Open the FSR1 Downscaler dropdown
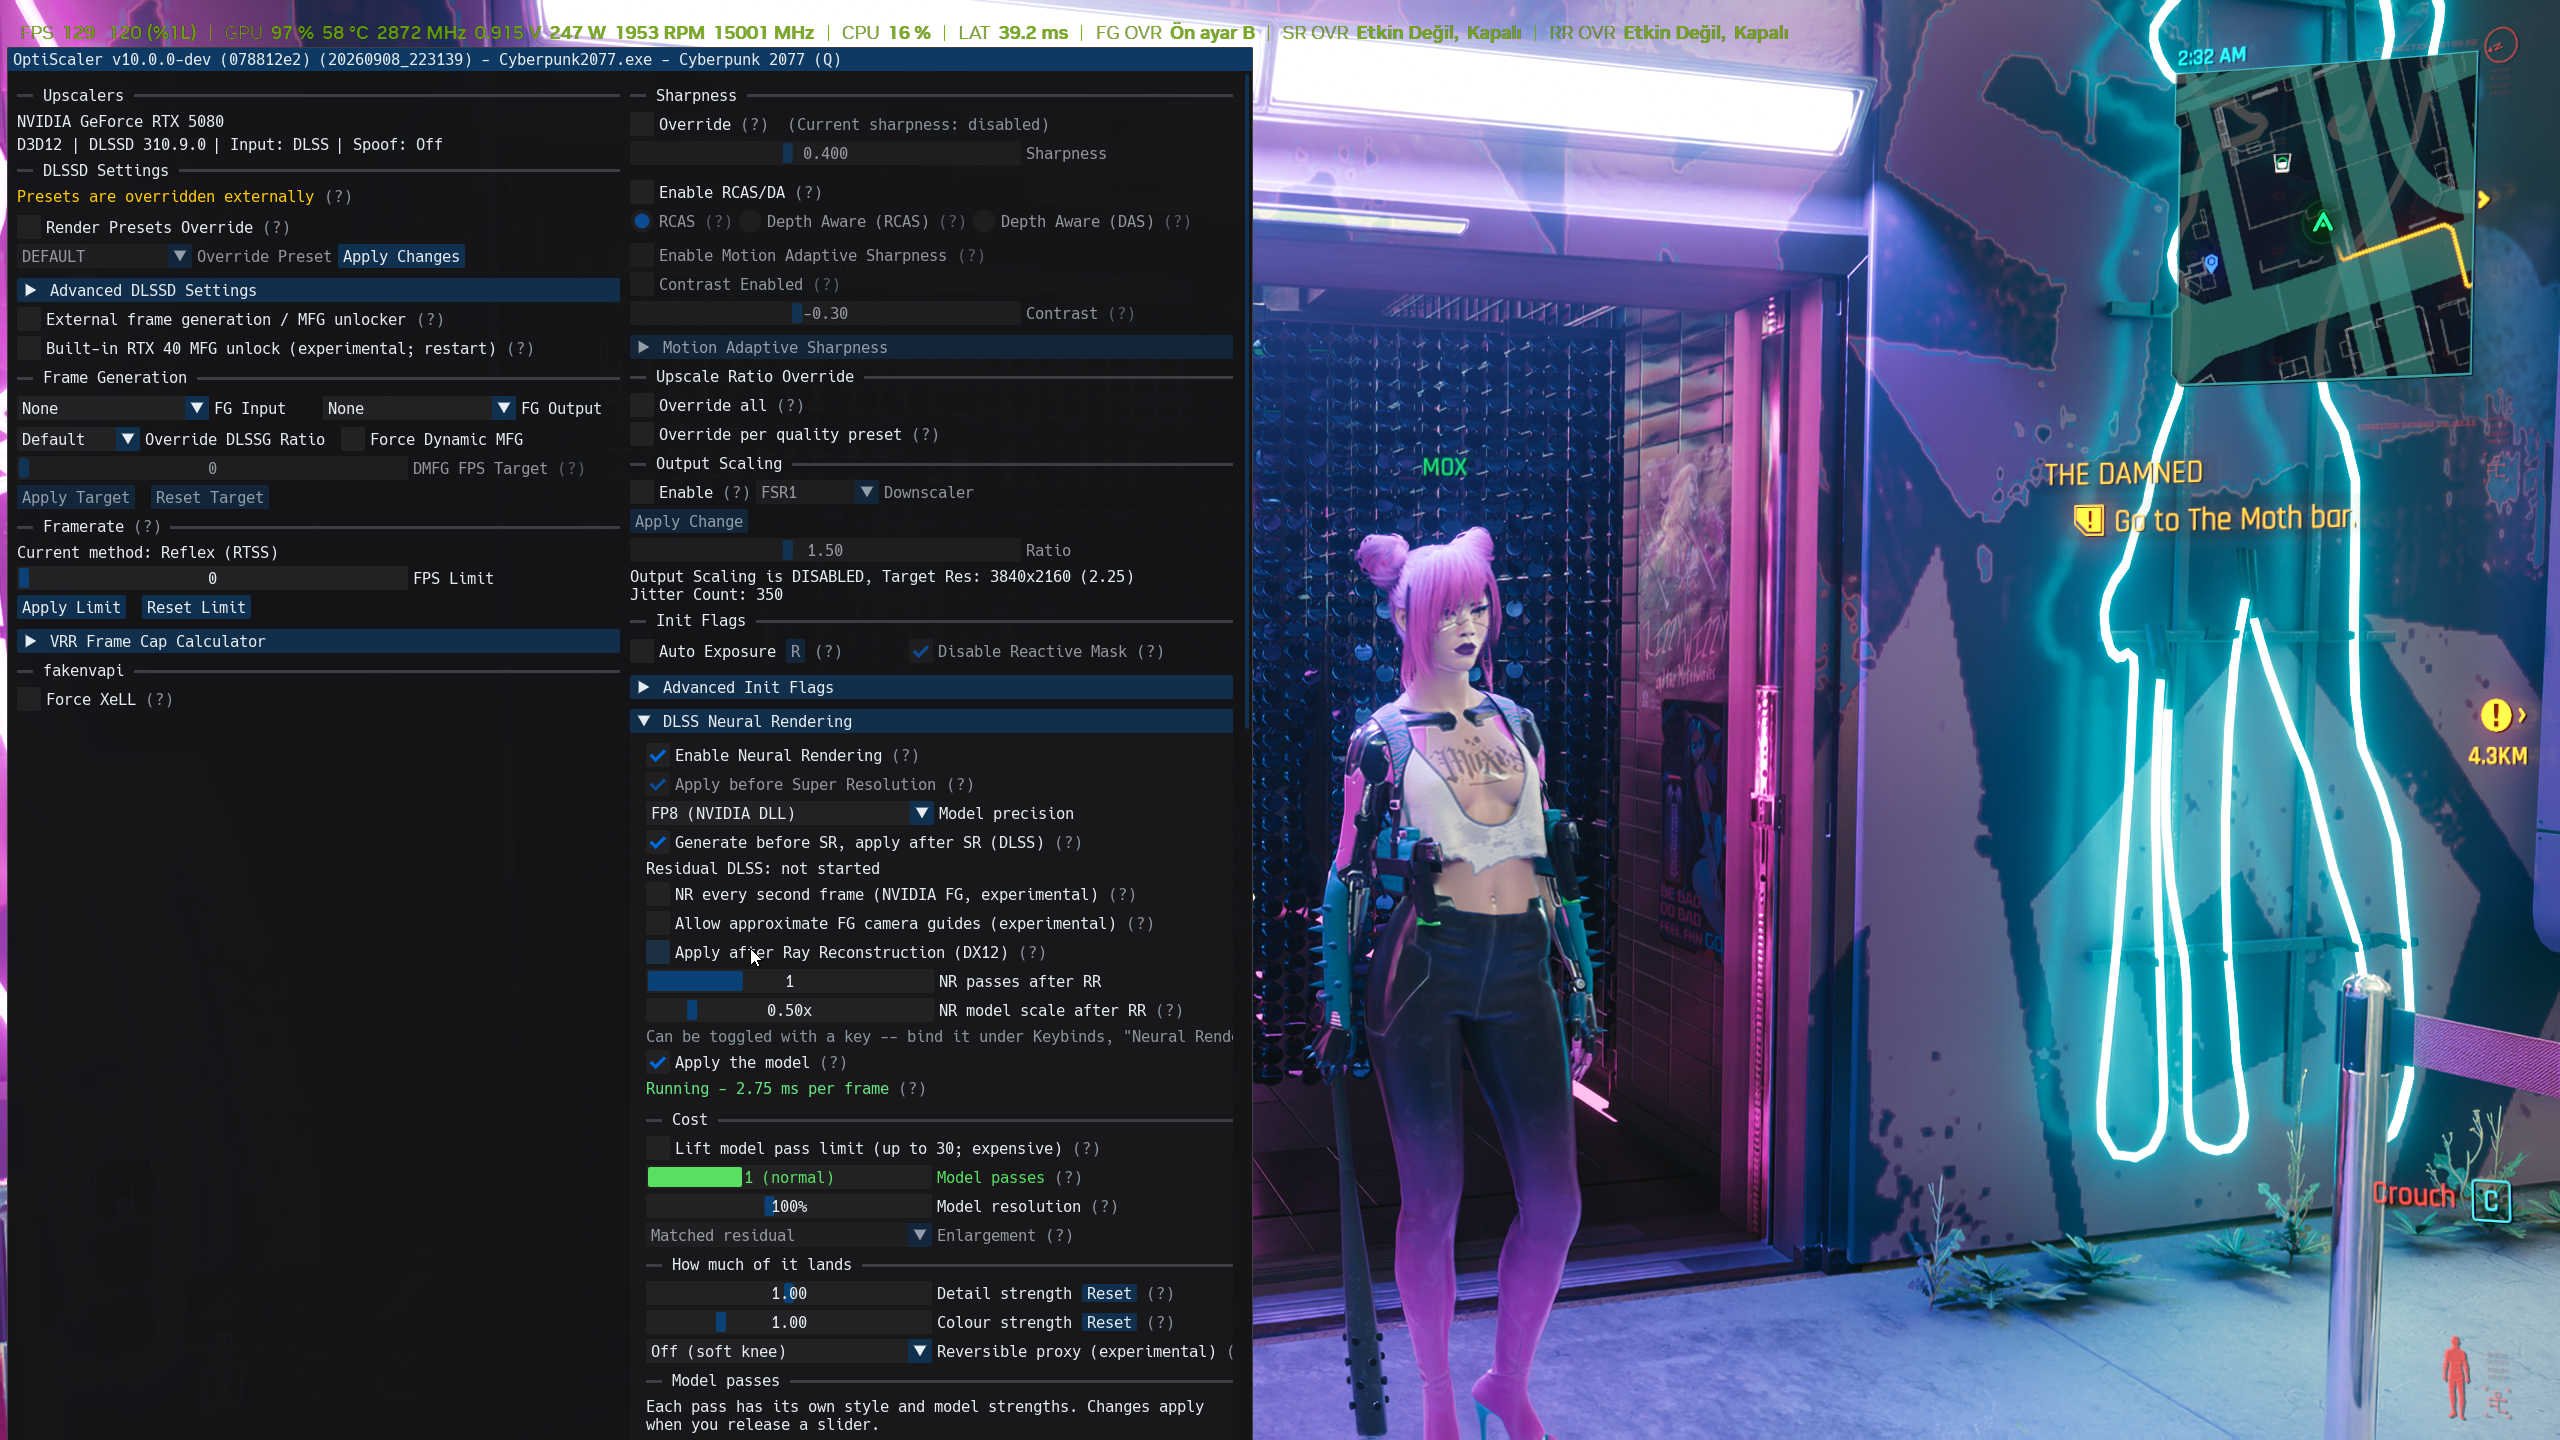Viewport: 2560px width, 1440px height. point(817,492)
